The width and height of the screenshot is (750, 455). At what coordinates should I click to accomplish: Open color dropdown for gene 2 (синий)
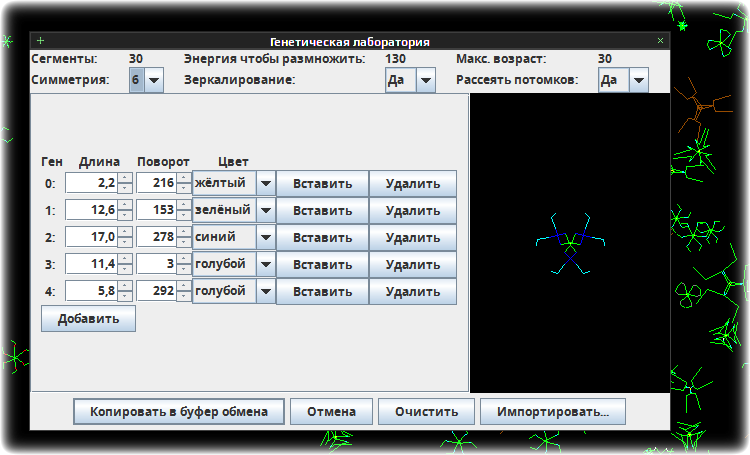[234, 237]
